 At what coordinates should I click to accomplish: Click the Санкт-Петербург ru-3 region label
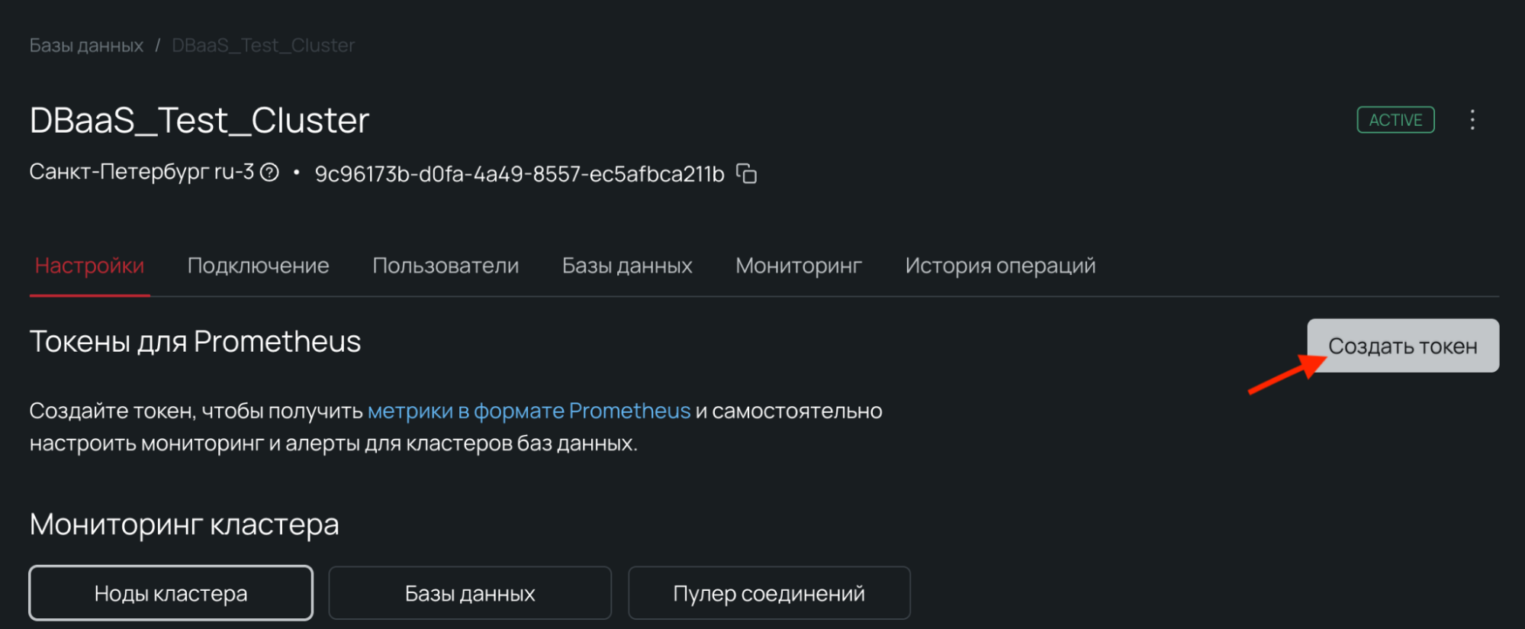(x=141, y=173)
